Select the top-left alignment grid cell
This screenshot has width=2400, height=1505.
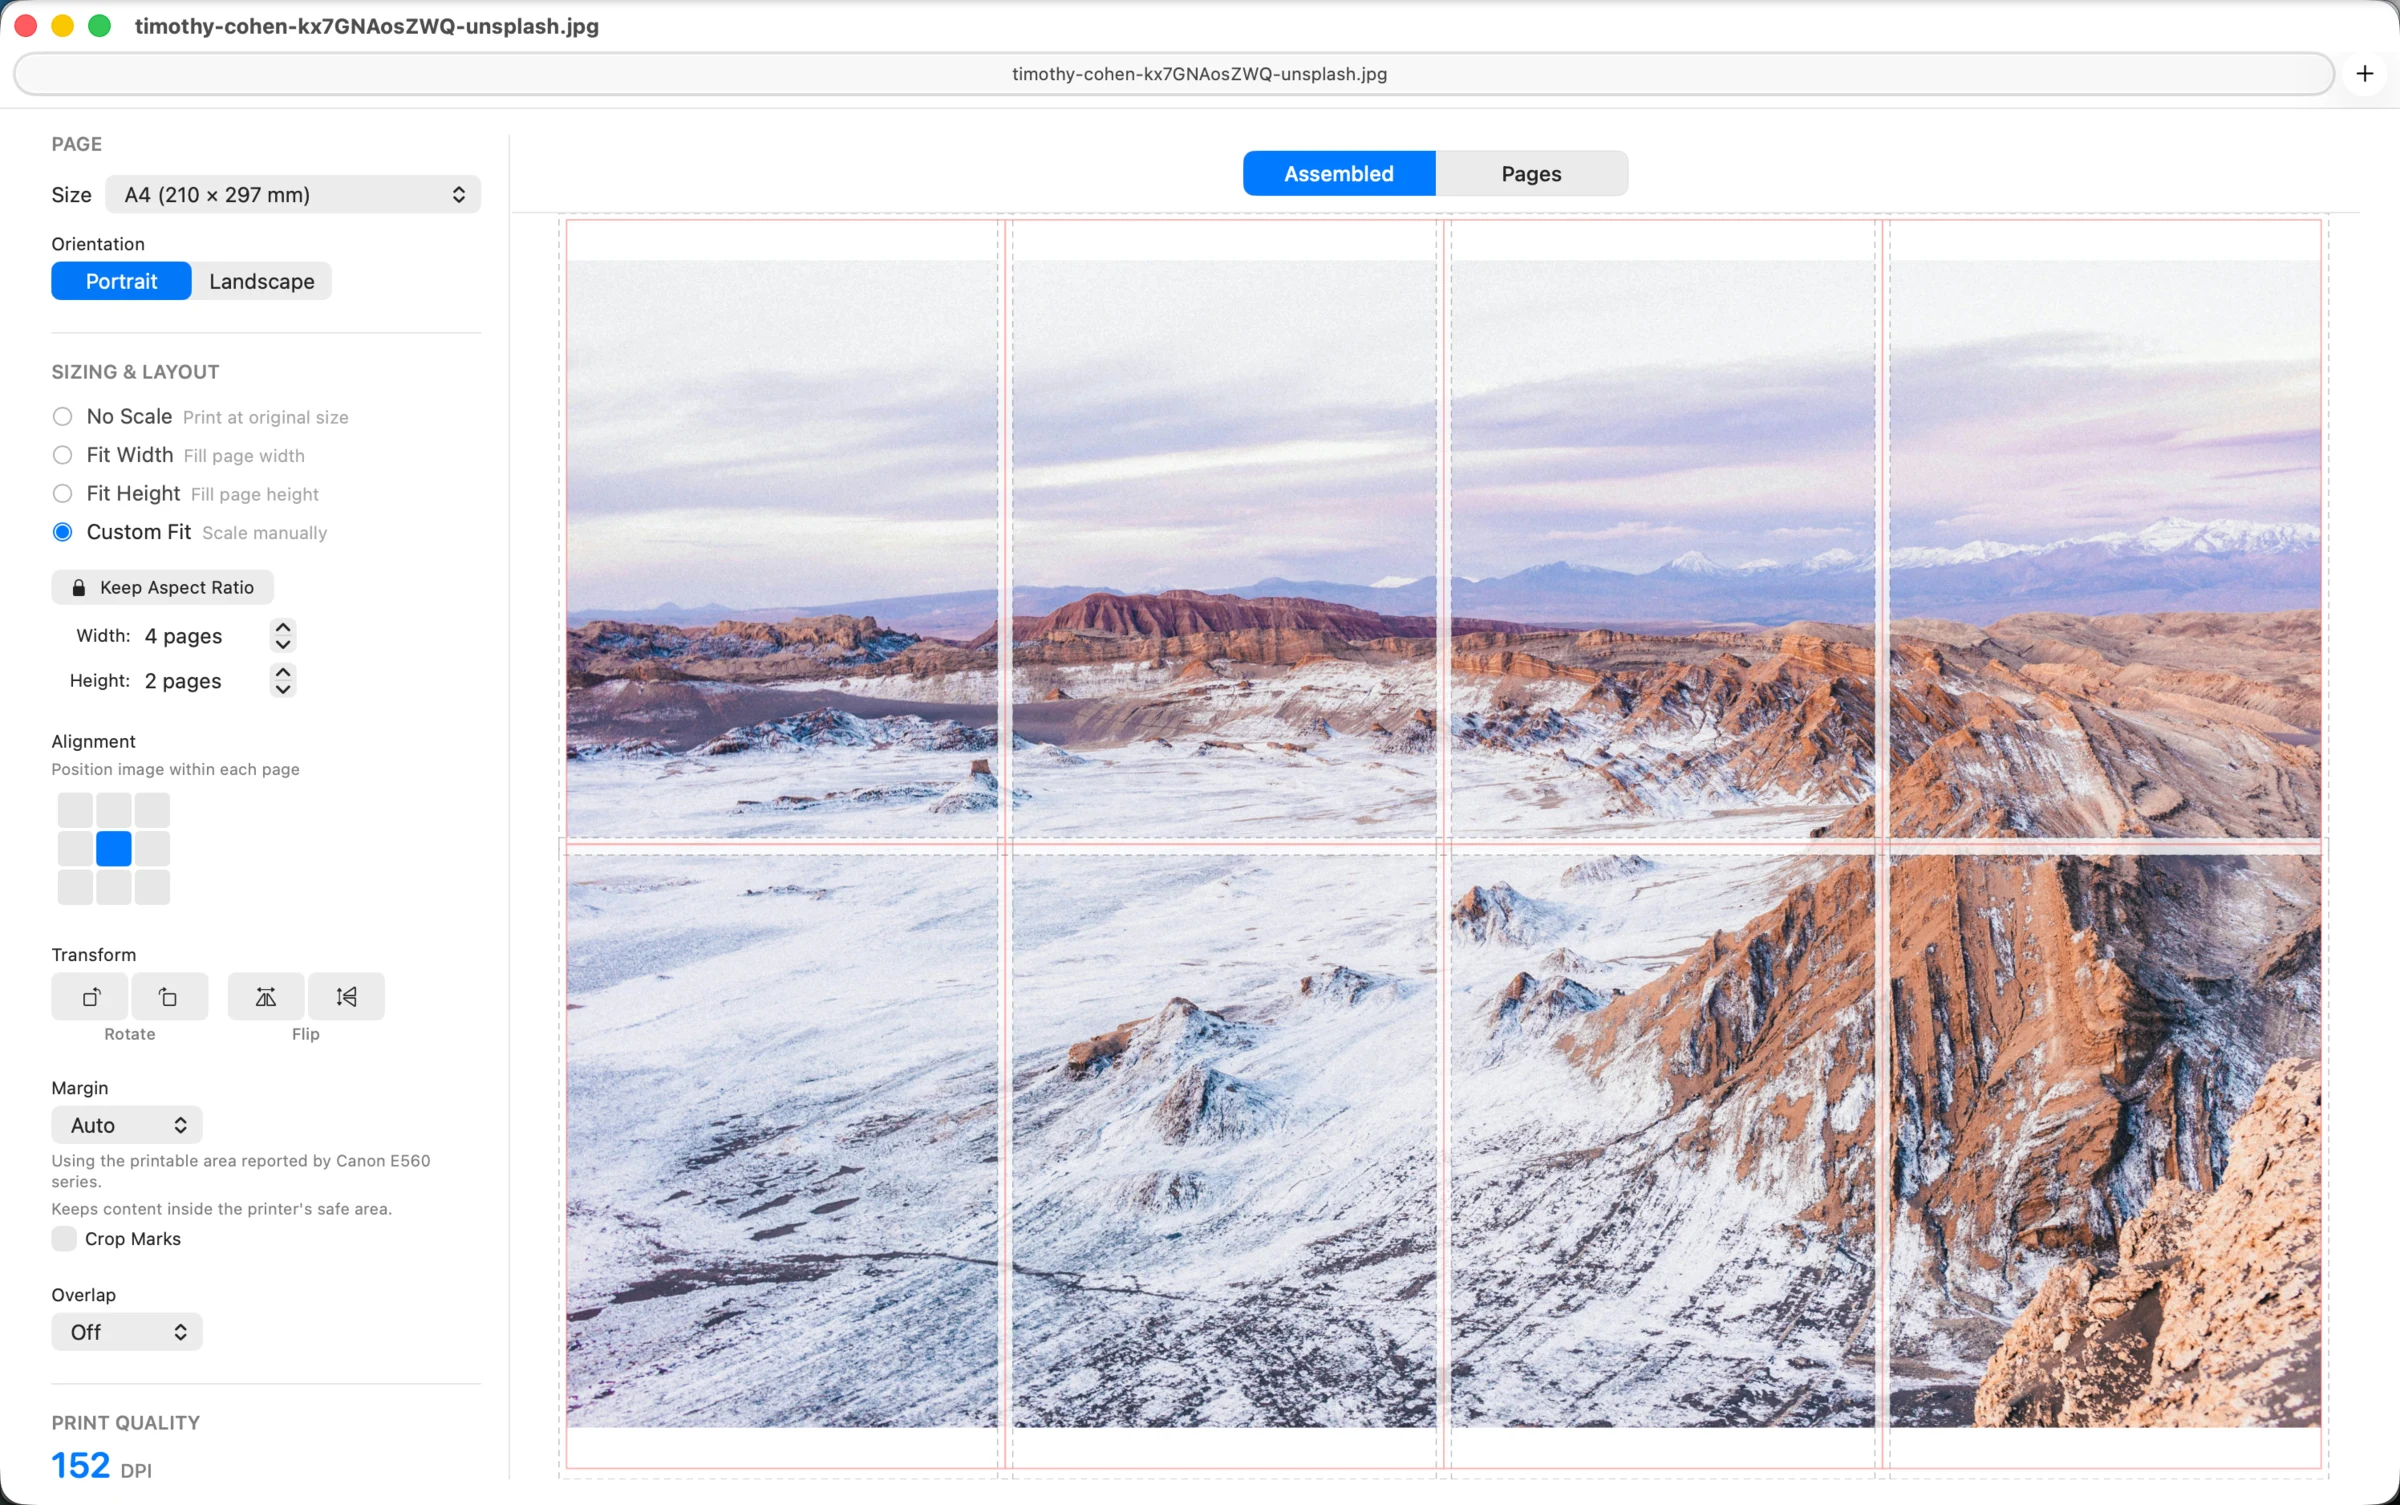[75, 810]
